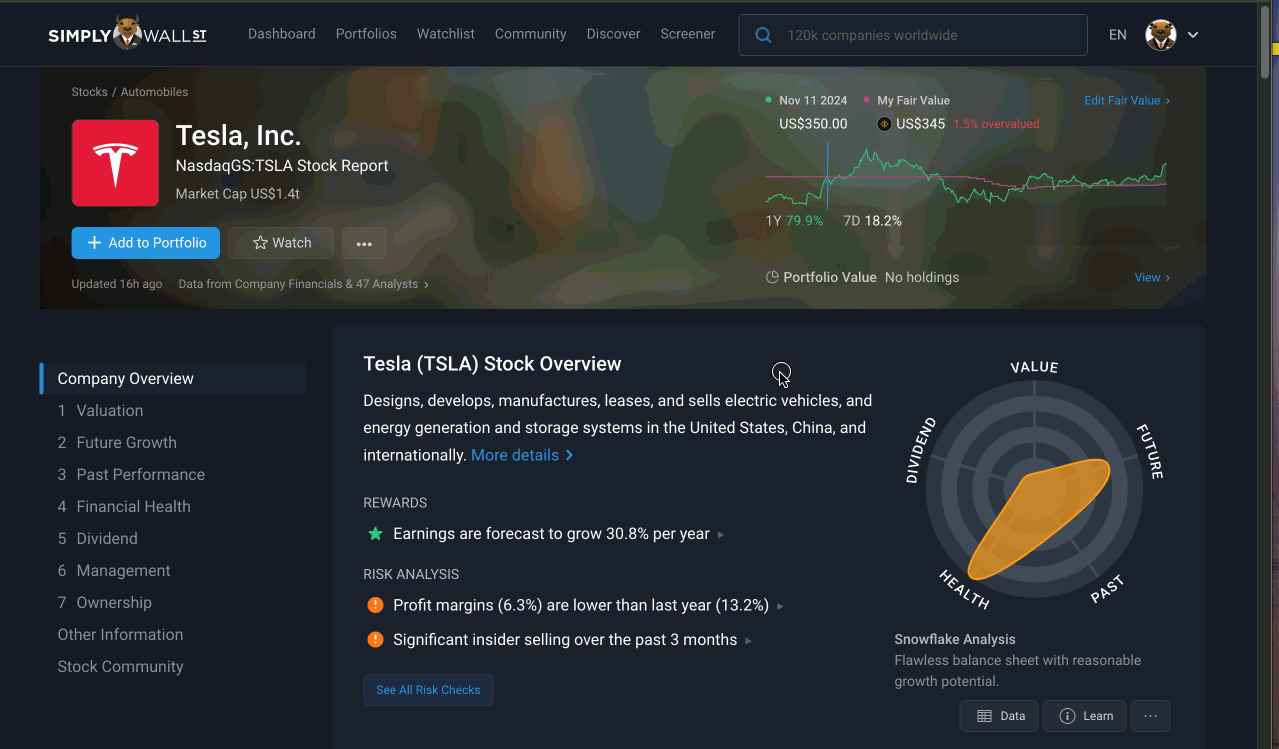Click the snowflake analysis radar chart
The height and width of the screenshot is (749, 1279).
[x=1034, y=488]
